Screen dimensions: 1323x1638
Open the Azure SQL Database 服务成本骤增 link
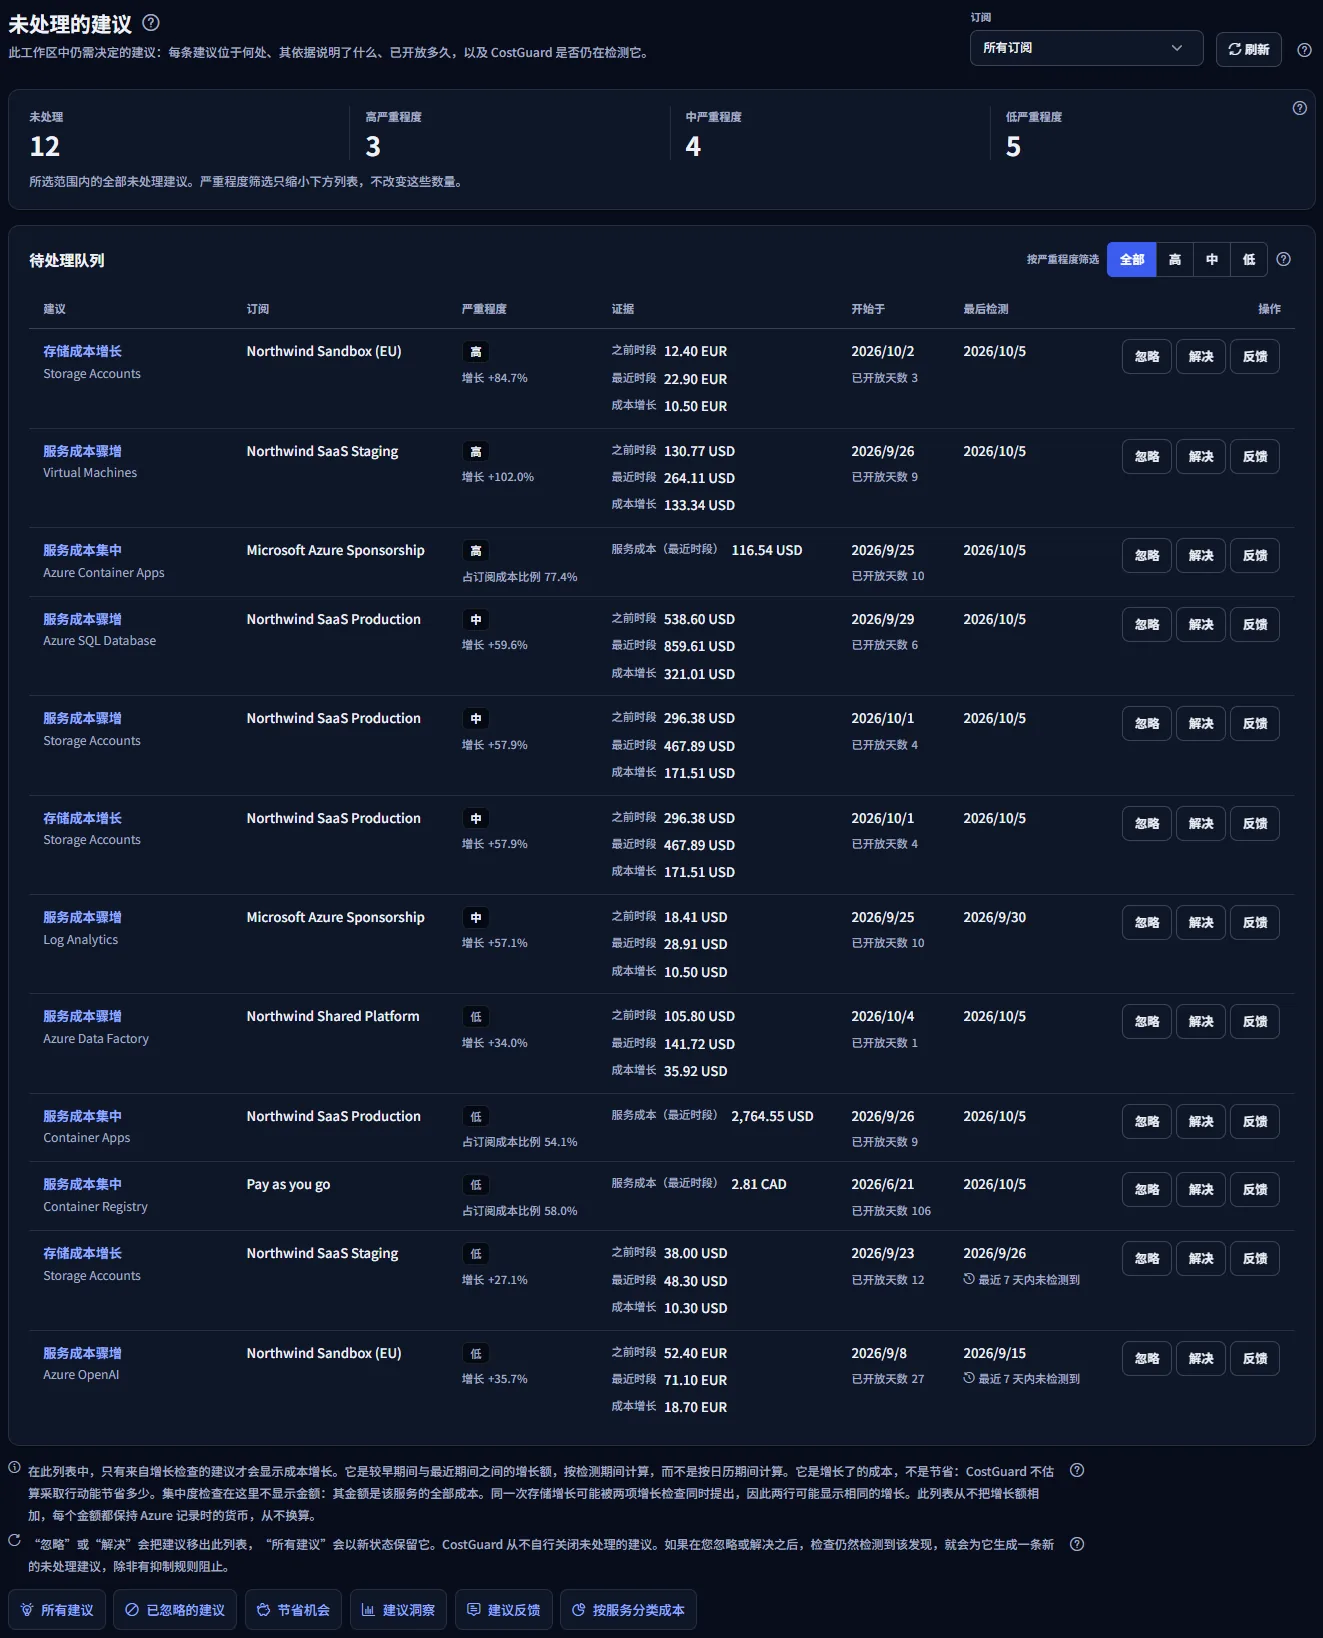point(82,619)
